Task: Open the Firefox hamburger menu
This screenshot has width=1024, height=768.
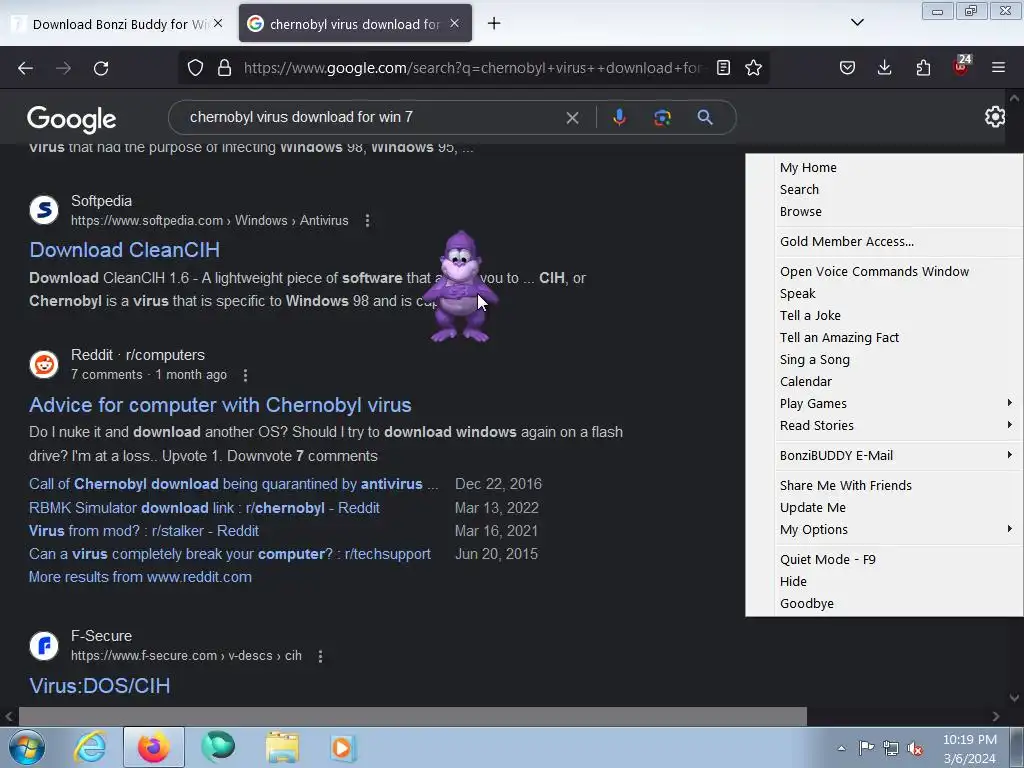Action: tap(998, 68)
